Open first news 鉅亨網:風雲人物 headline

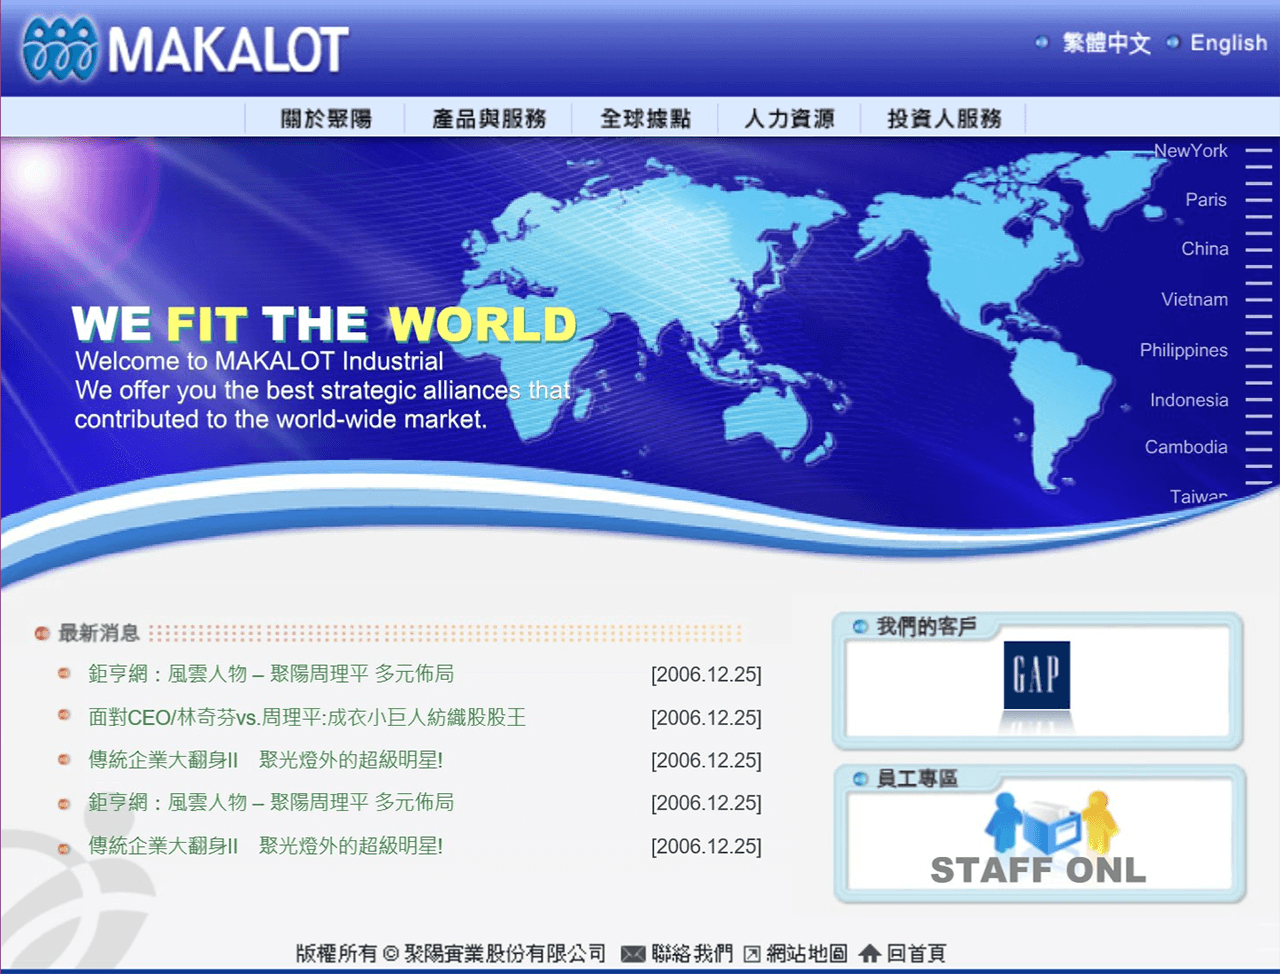(x=271, y=674)
